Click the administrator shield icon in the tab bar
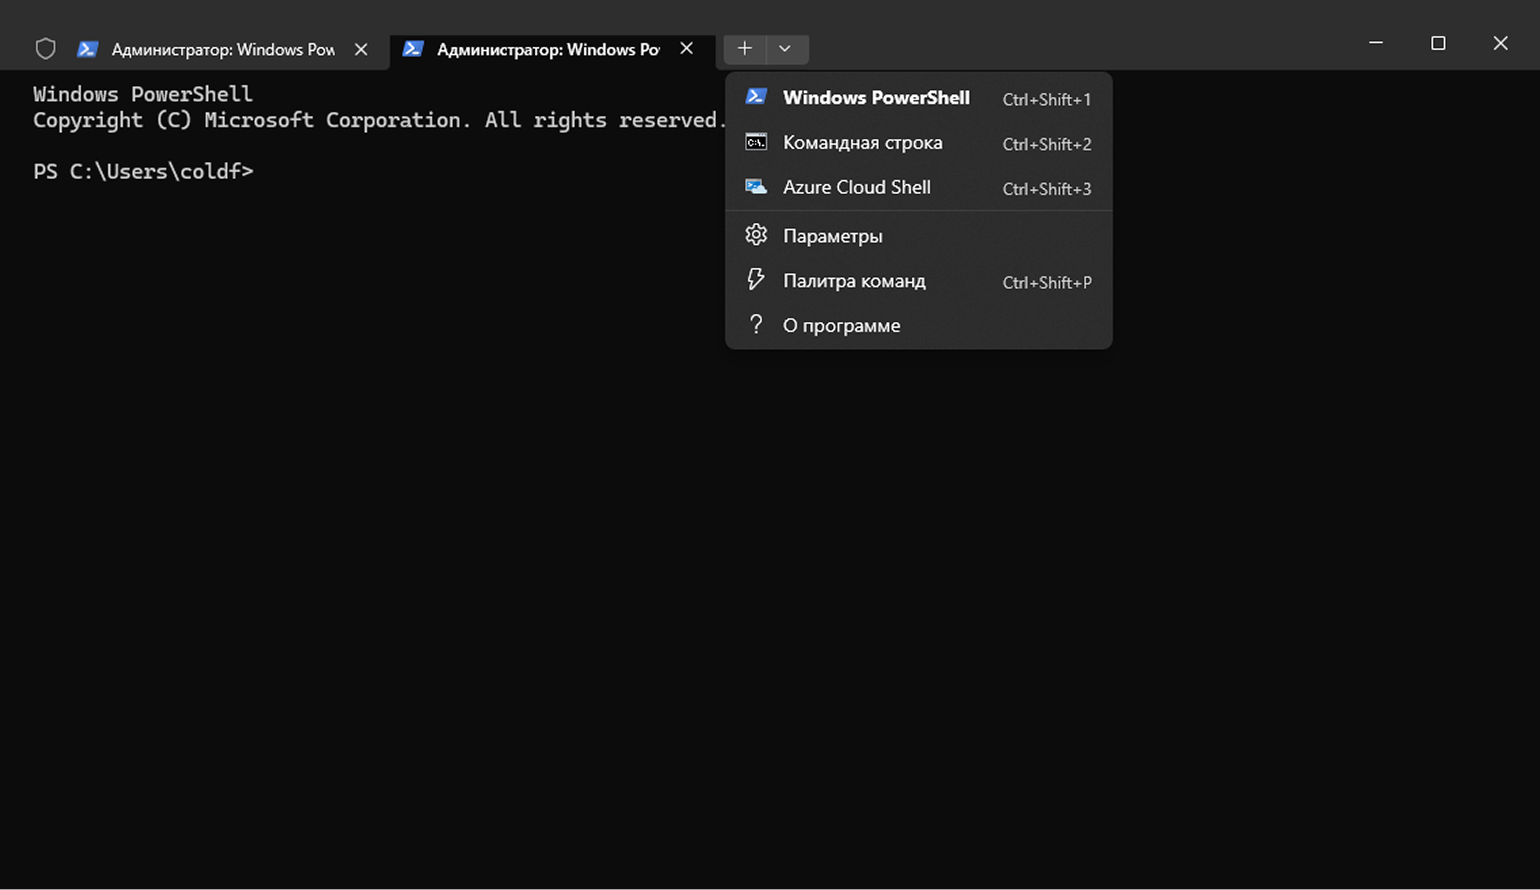1540x890 pixels. 45,49
